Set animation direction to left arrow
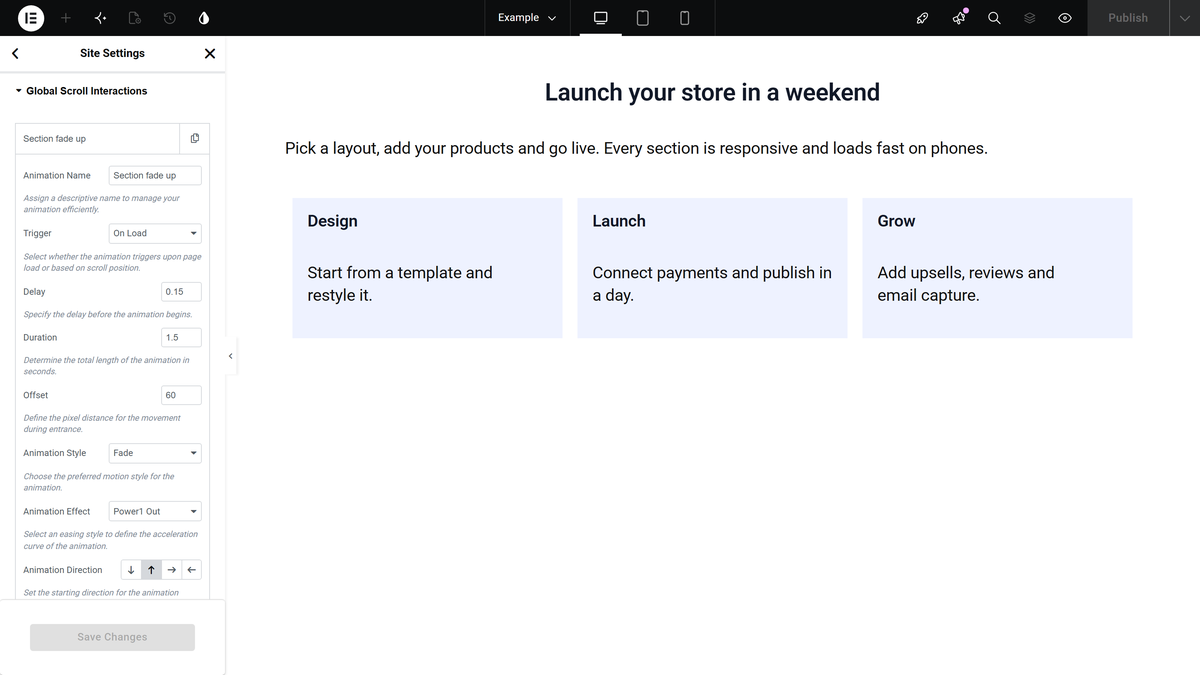 coord(192,570)
